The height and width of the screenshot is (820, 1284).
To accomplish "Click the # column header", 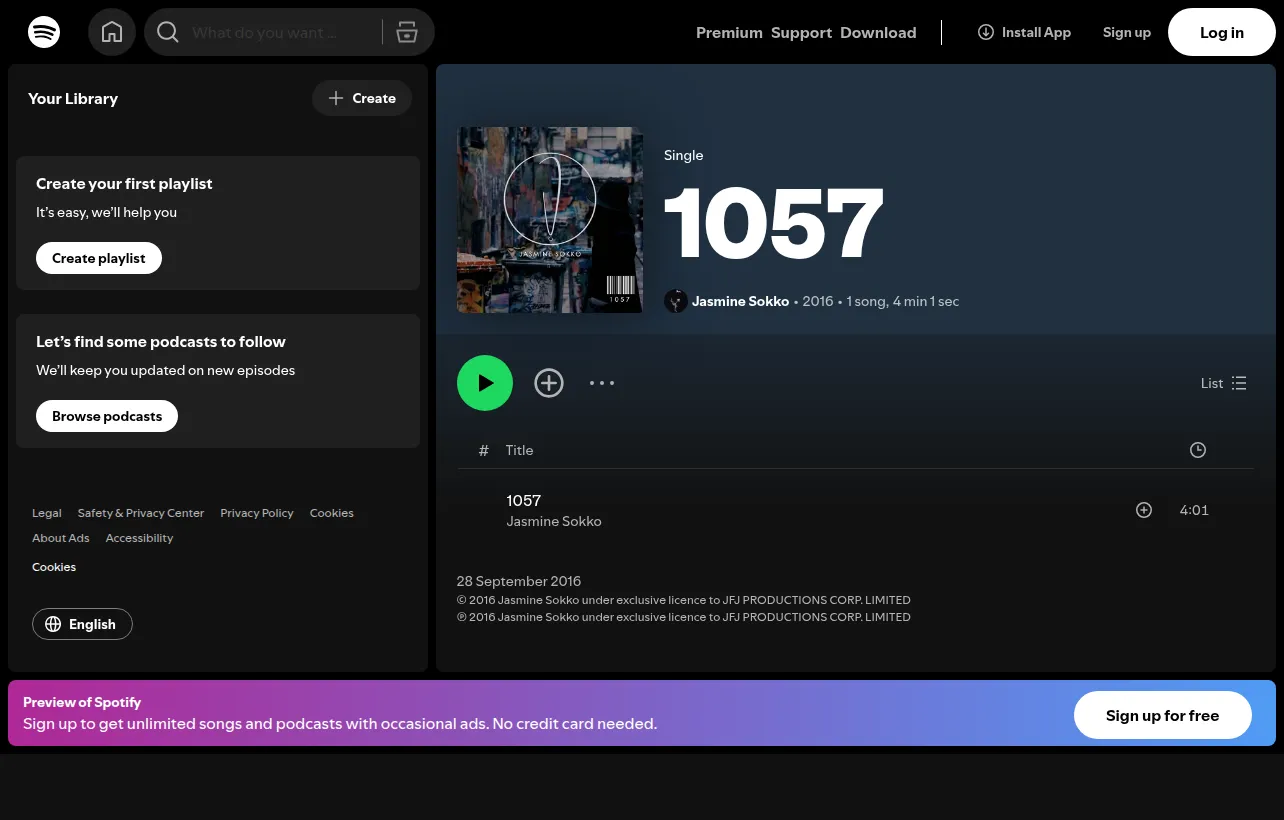I will tap(484, 450).
